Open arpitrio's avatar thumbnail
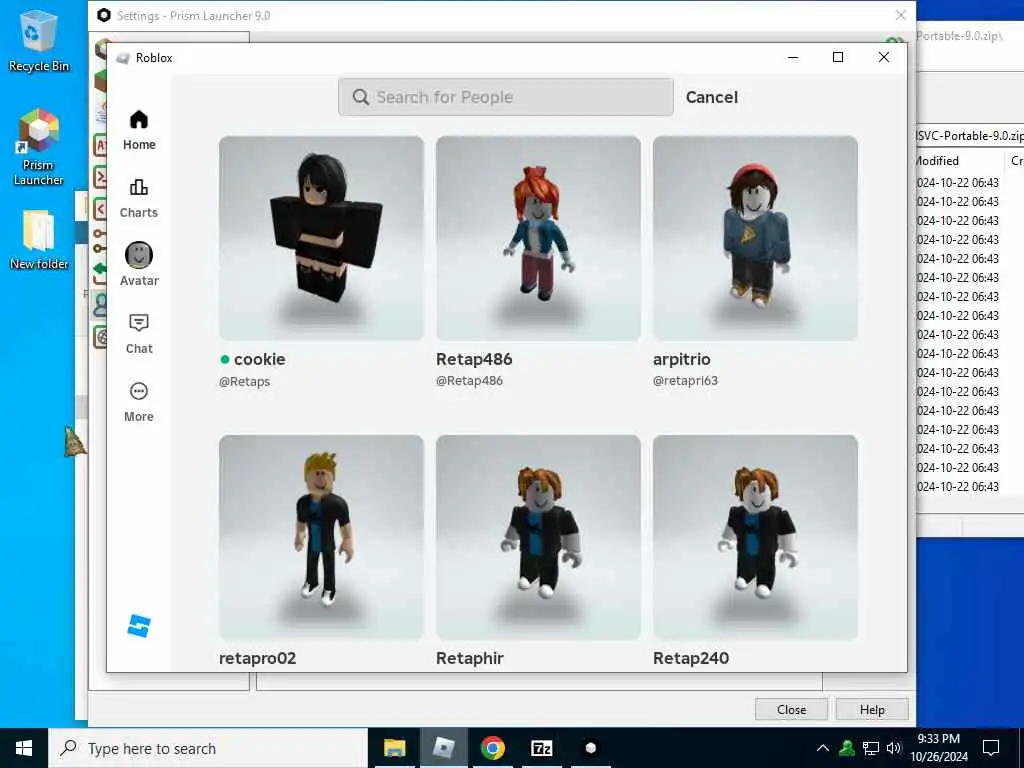This screenshot has height=768, width=1024. point(755,238)
